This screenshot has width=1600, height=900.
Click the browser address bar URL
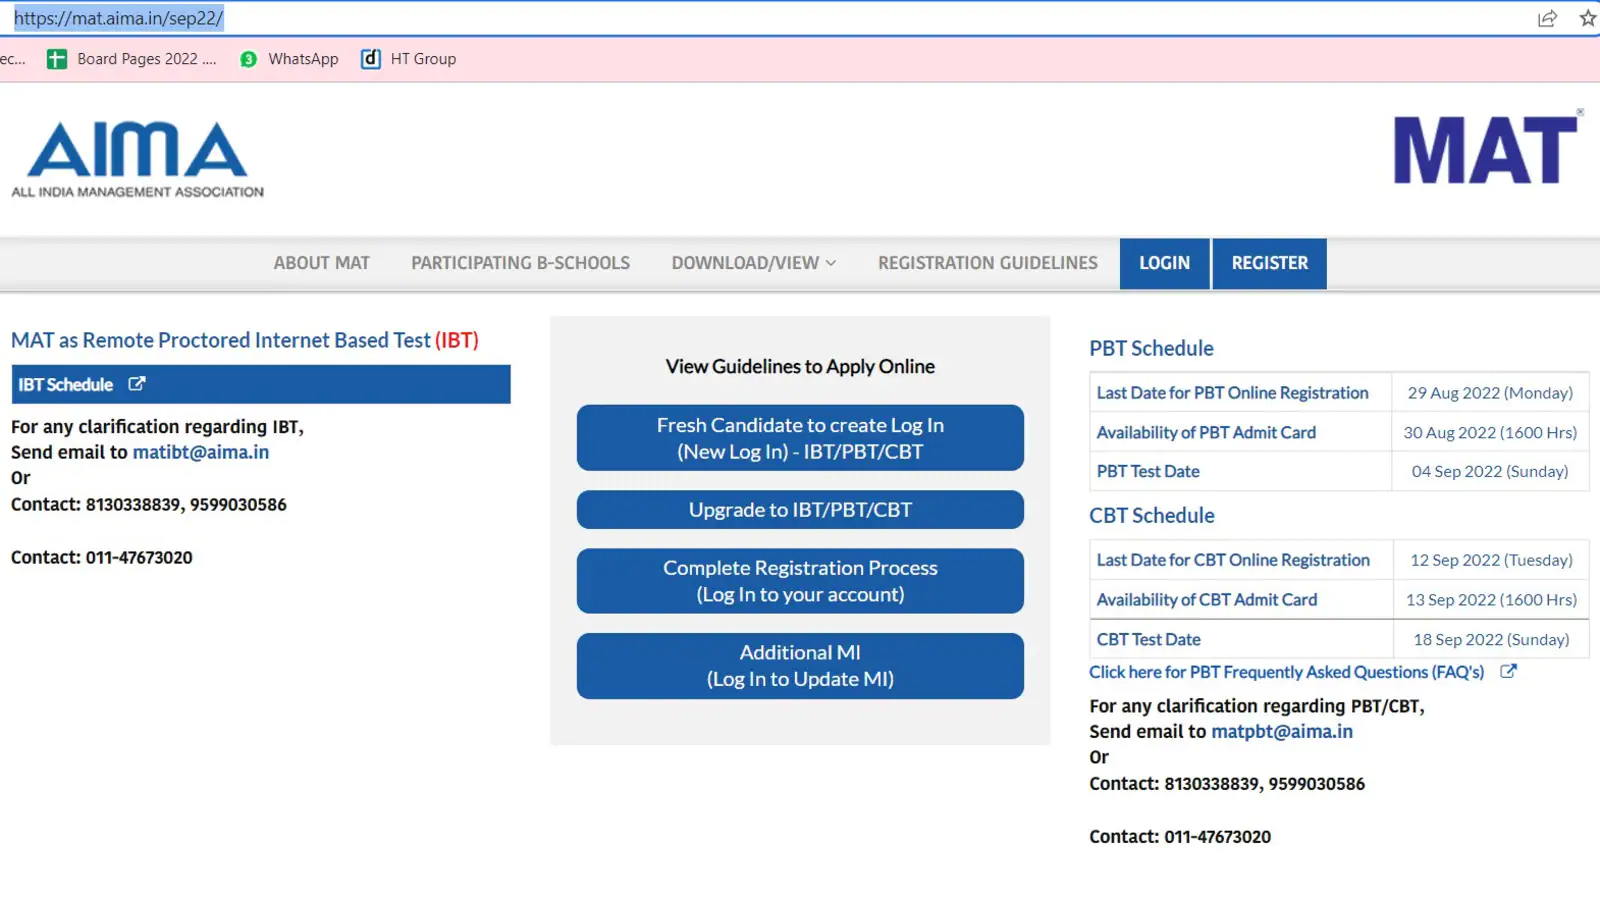point(118,18)
